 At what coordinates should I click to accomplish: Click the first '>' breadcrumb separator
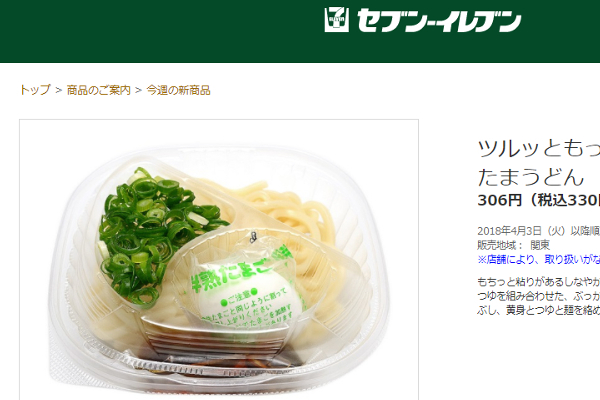pyautogui.click(x=59, y=90)
